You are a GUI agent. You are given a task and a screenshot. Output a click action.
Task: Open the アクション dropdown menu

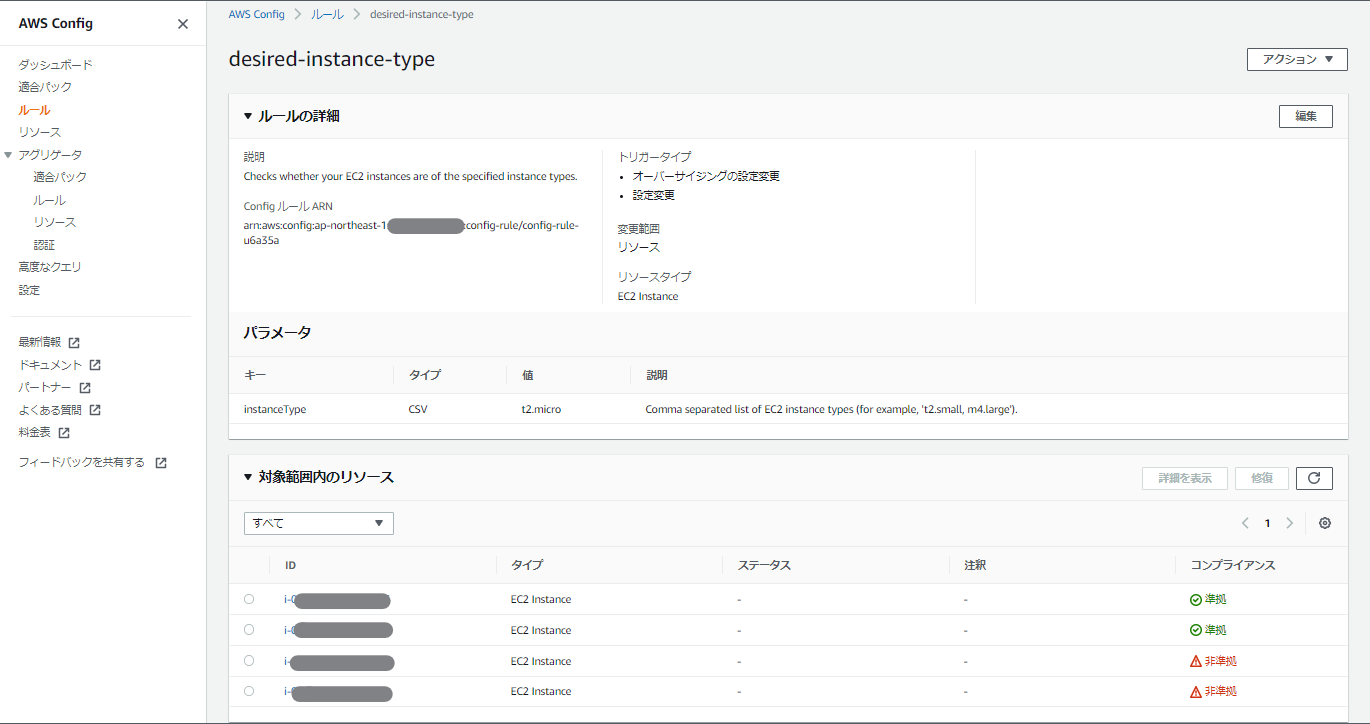1296,59
